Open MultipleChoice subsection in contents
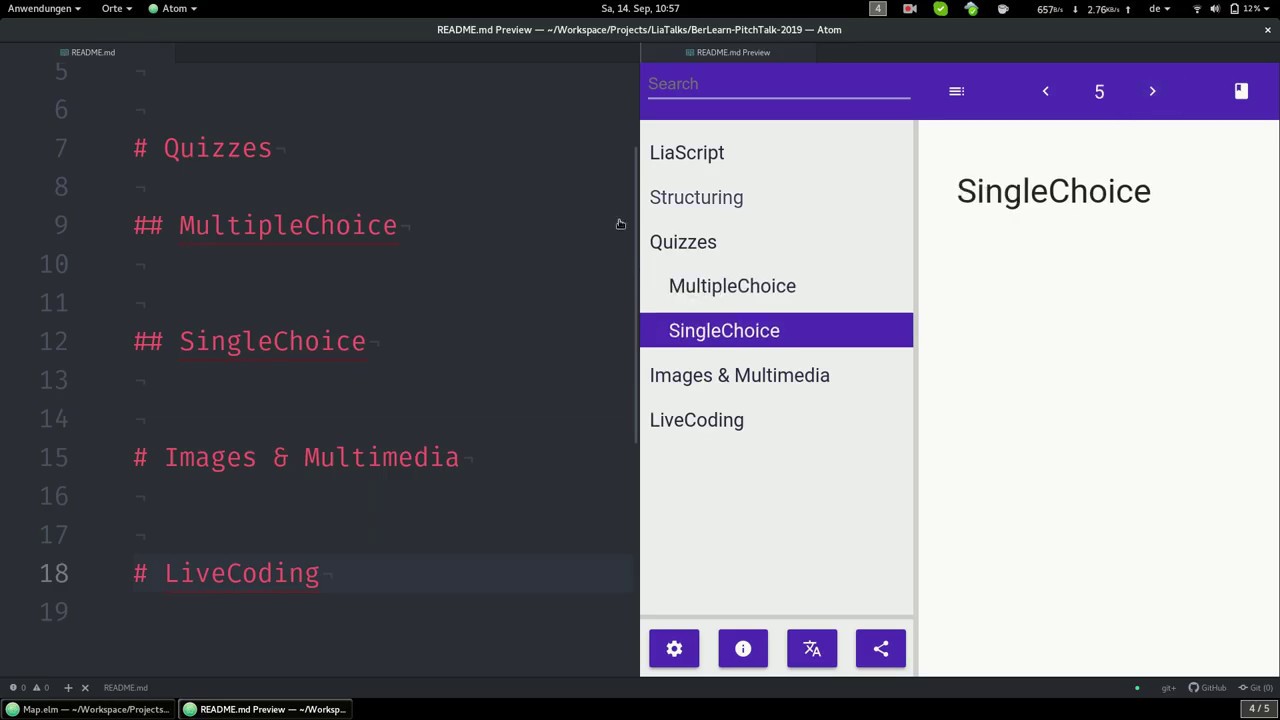Image resolution: width=1280 pixels, height=720 pixels. pyautogui.click(x=732, y=286)
